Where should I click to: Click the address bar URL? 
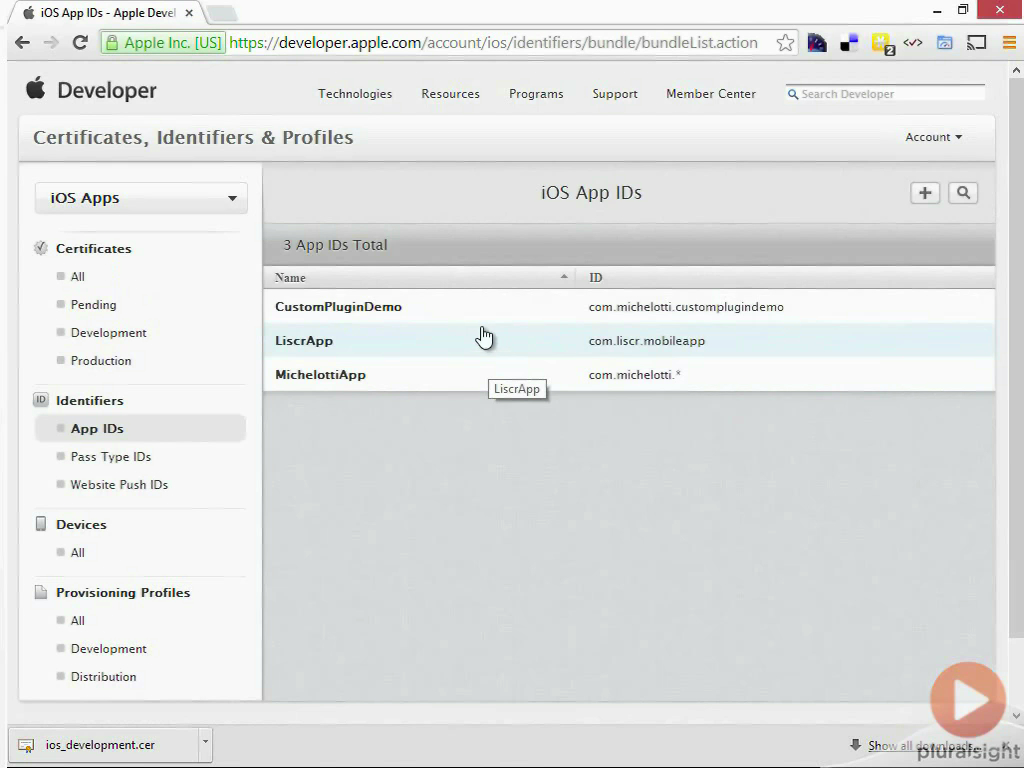click(494, 43)
